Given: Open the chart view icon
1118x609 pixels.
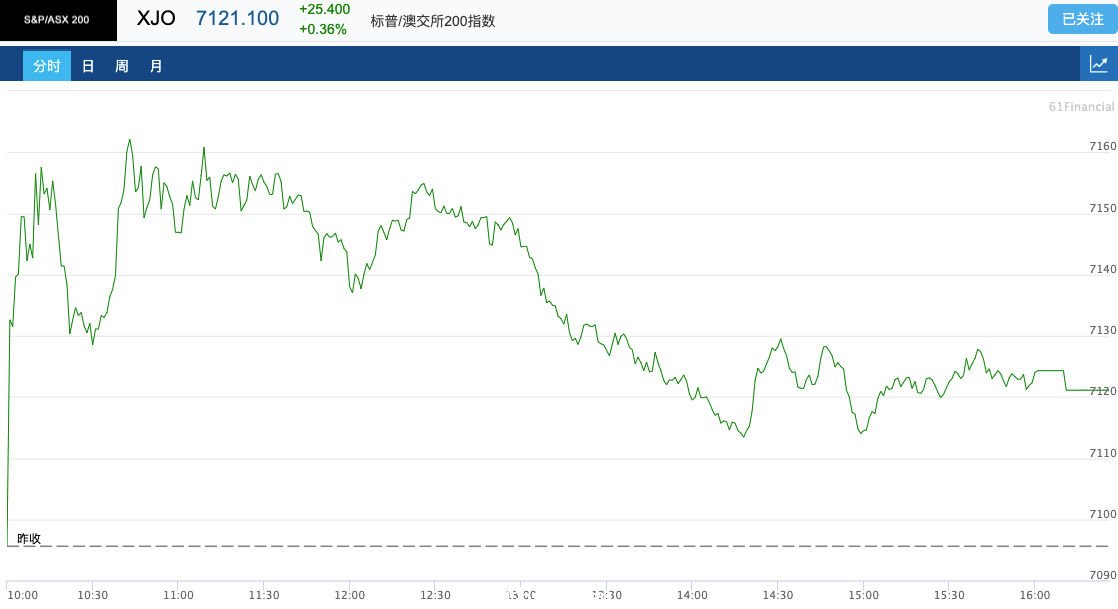Looking at the screenshot, I should [1099, 65].
